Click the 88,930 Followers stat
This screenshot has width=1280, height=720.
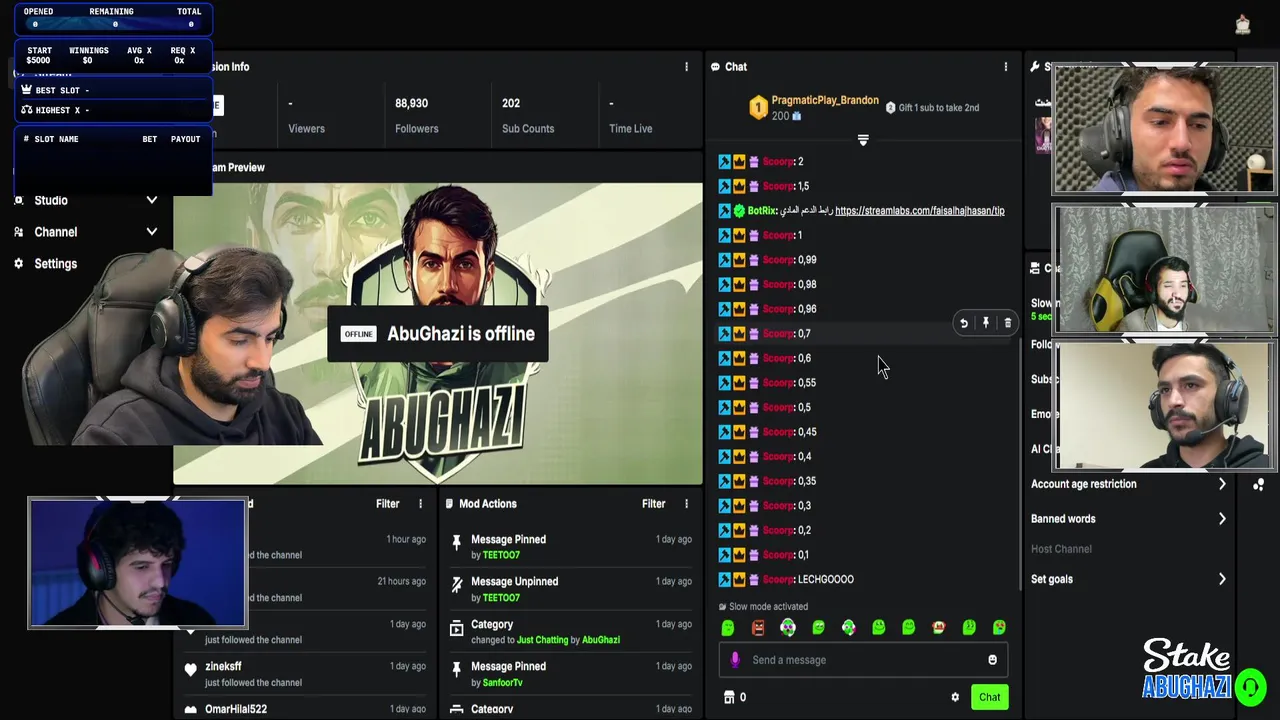coord(416,115)
